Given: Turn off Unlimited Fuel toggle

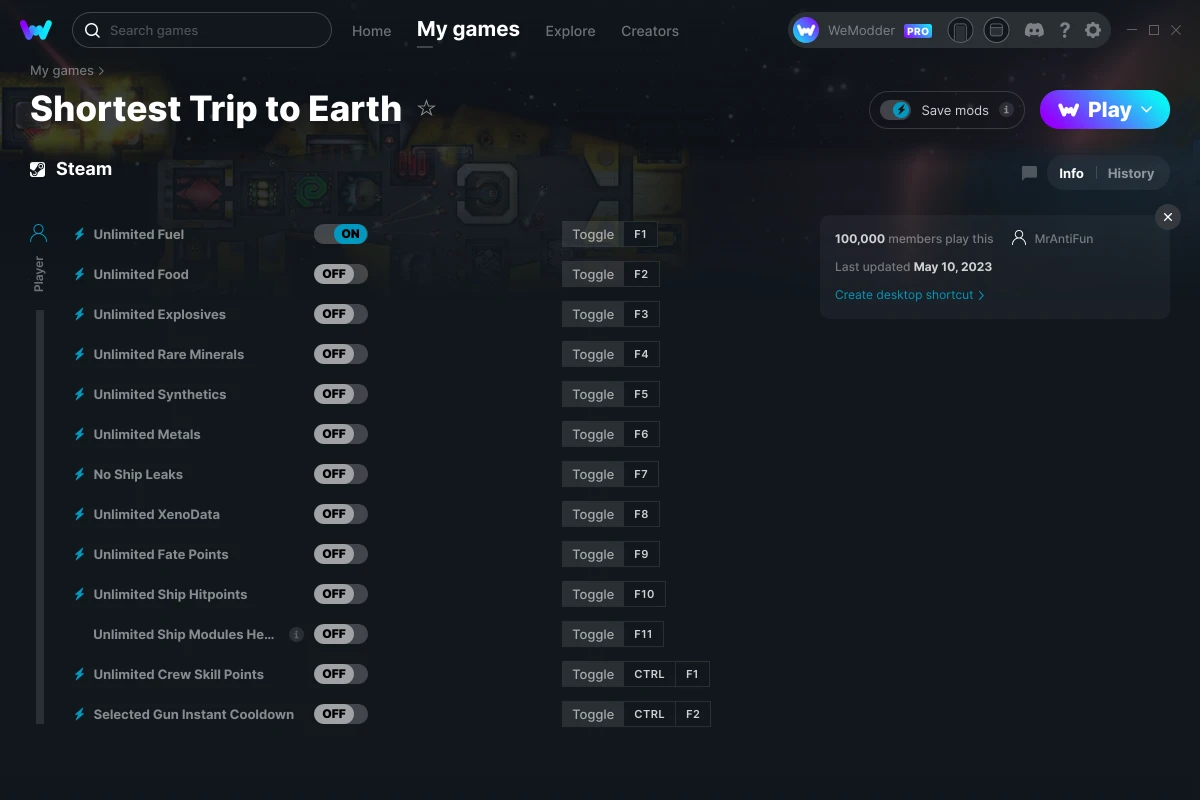Looking at the screenshot, I should click(341, 234).
